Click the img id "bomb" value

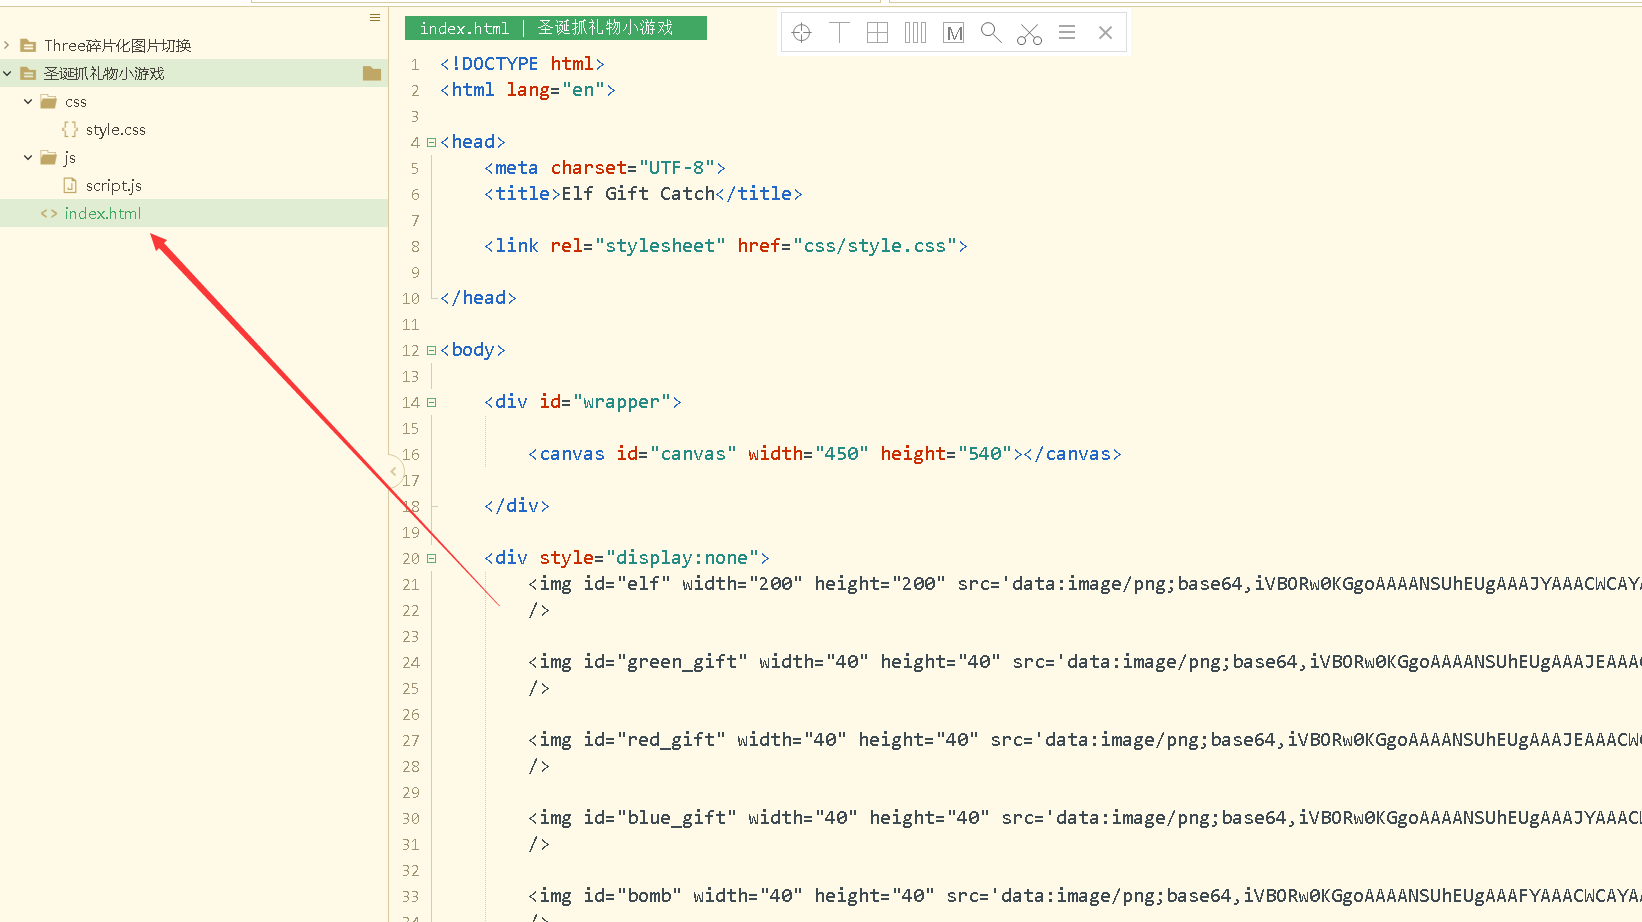pos(649,895)
